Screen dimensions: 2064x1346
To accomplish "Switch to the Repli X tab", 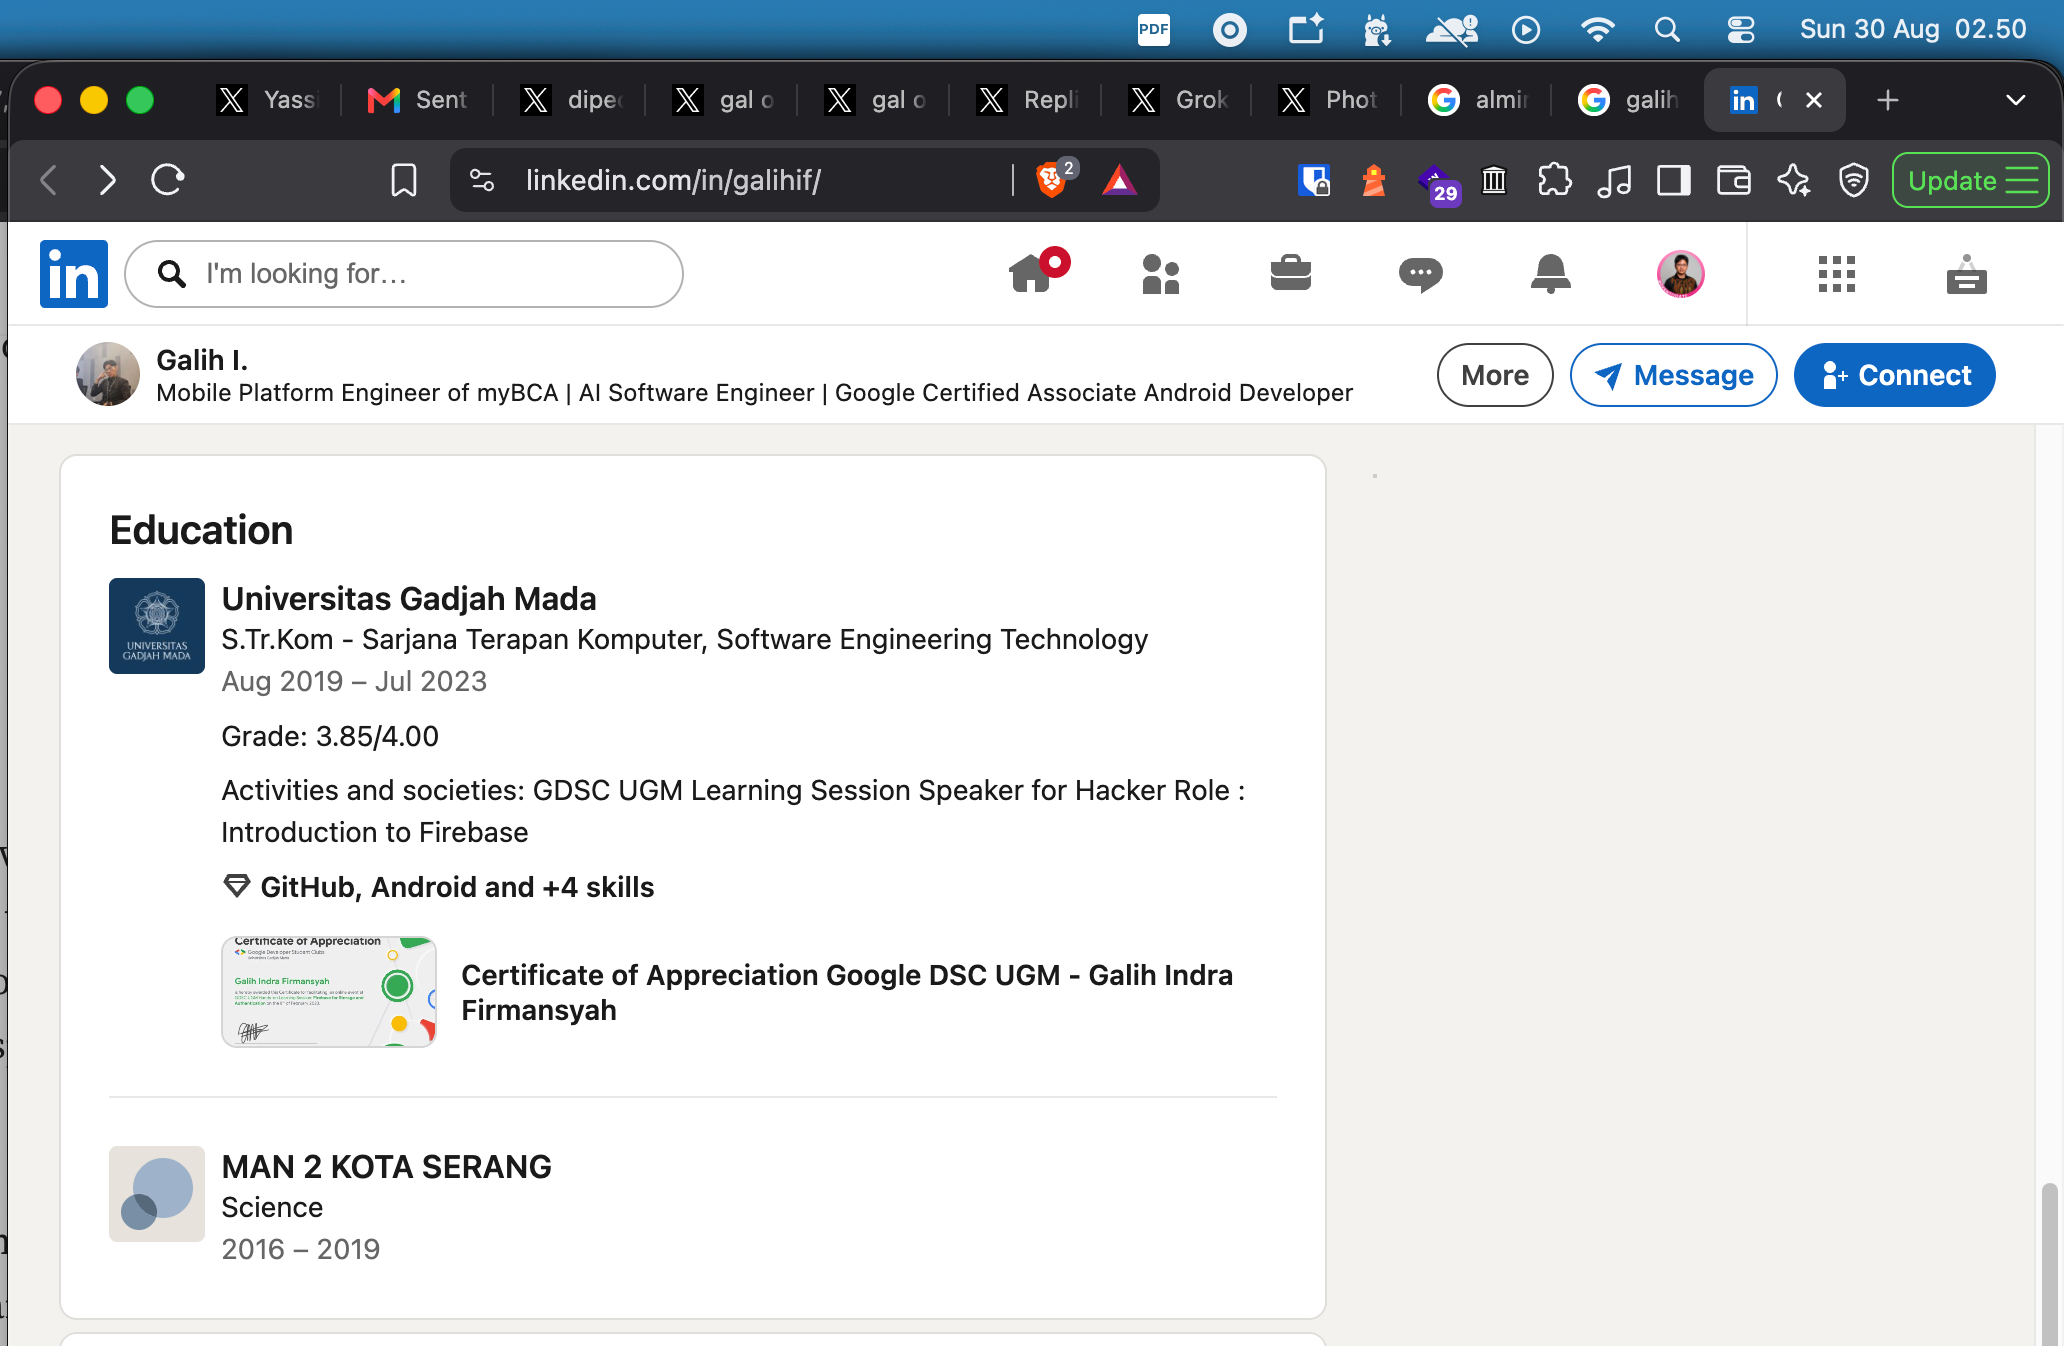I will (1026, 100).
